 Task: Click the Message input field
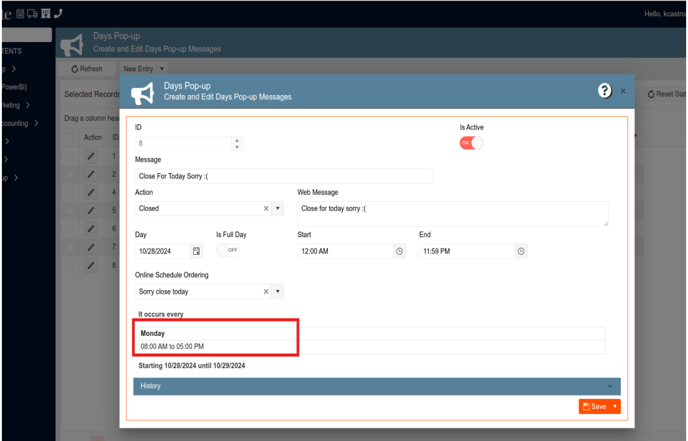[x=283, y=176]
